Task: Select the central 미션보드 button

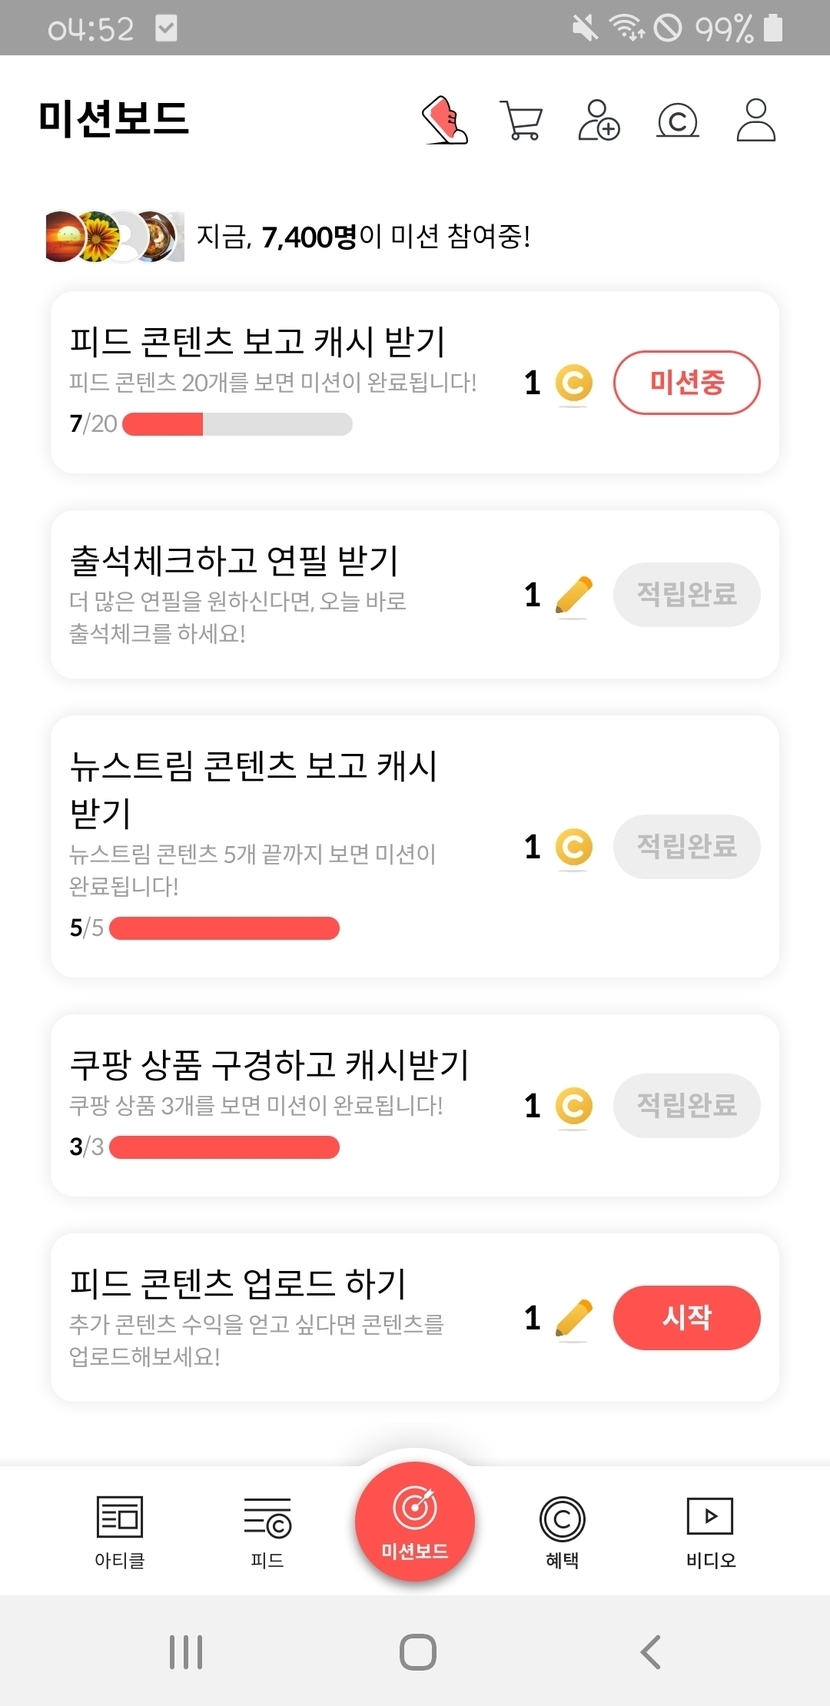Action: pyautogui.click(x=415, y=1521)
